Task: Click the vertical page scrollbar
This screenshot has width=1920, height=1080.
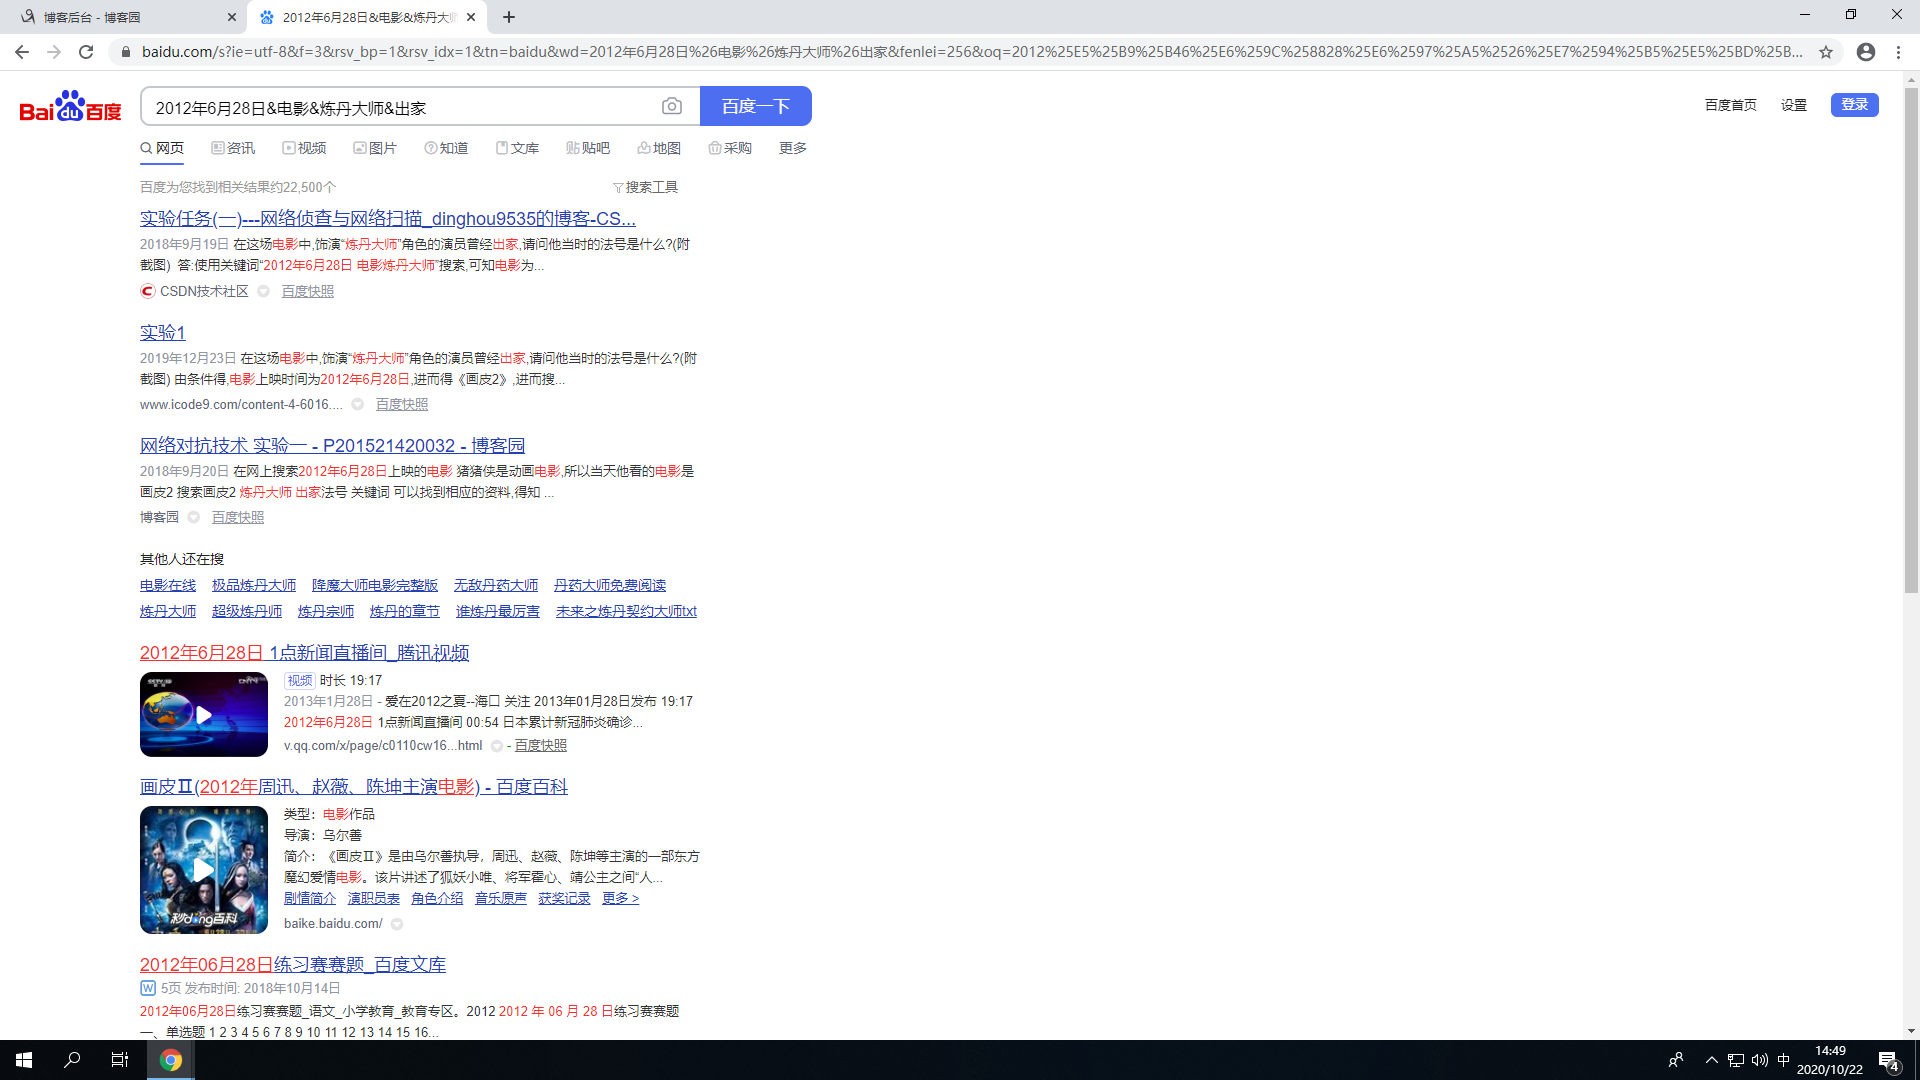Action: pyautogui.click(x=1911, y=340)
